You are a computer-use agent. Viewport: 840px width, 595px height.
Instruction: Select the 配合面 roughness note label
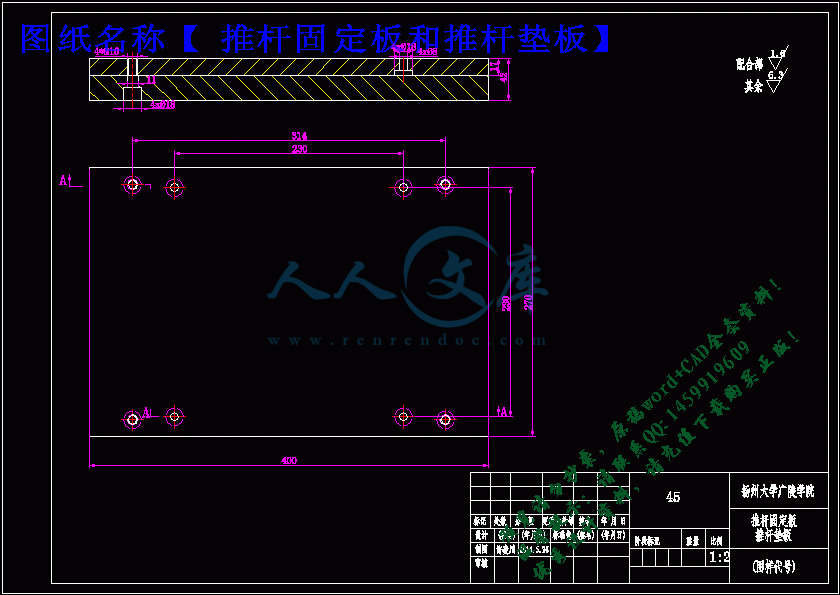point(749,65)
